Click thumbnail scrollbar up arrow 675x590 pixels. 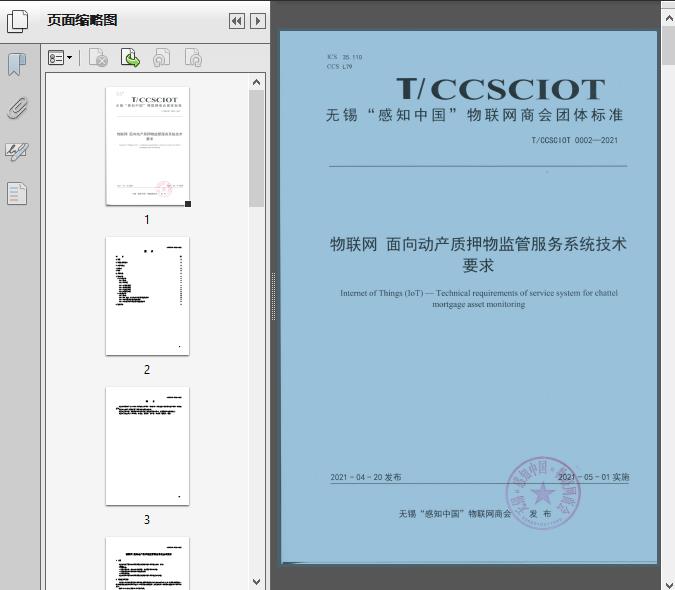tap(257, 82)
